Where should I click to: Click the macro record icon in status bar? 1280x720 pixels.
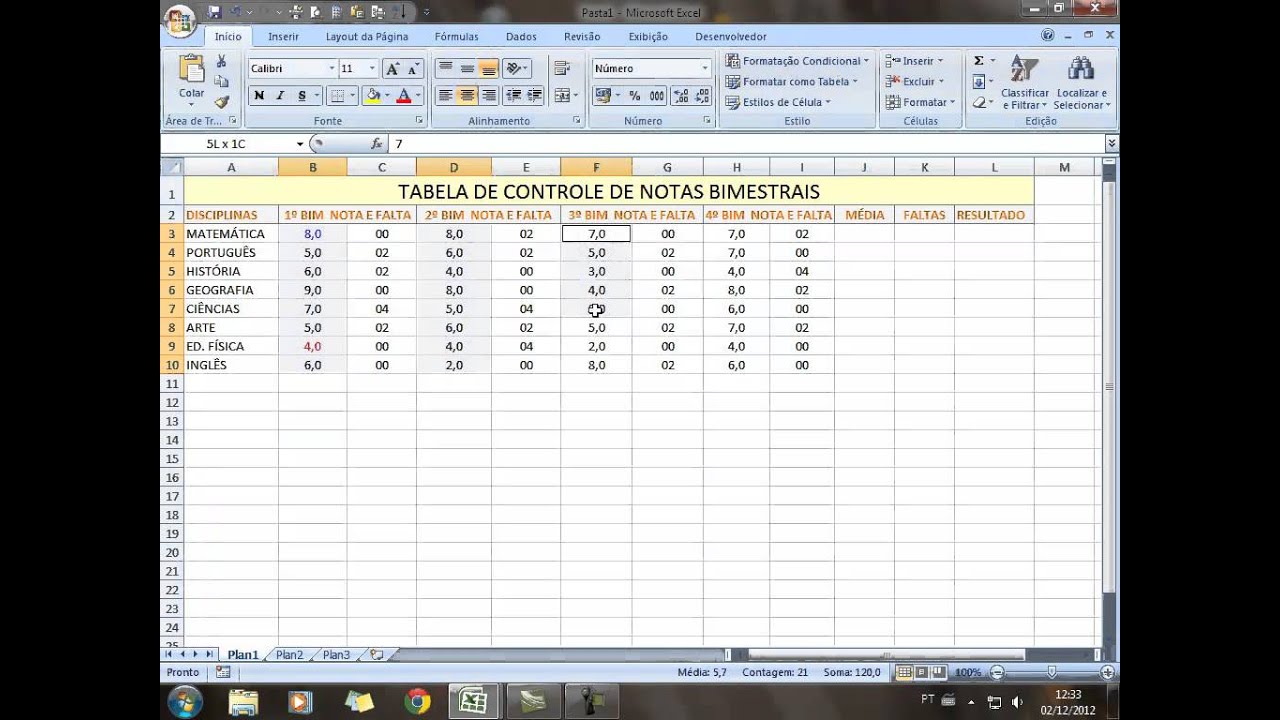pyautogui.click(x=223, y=673)
